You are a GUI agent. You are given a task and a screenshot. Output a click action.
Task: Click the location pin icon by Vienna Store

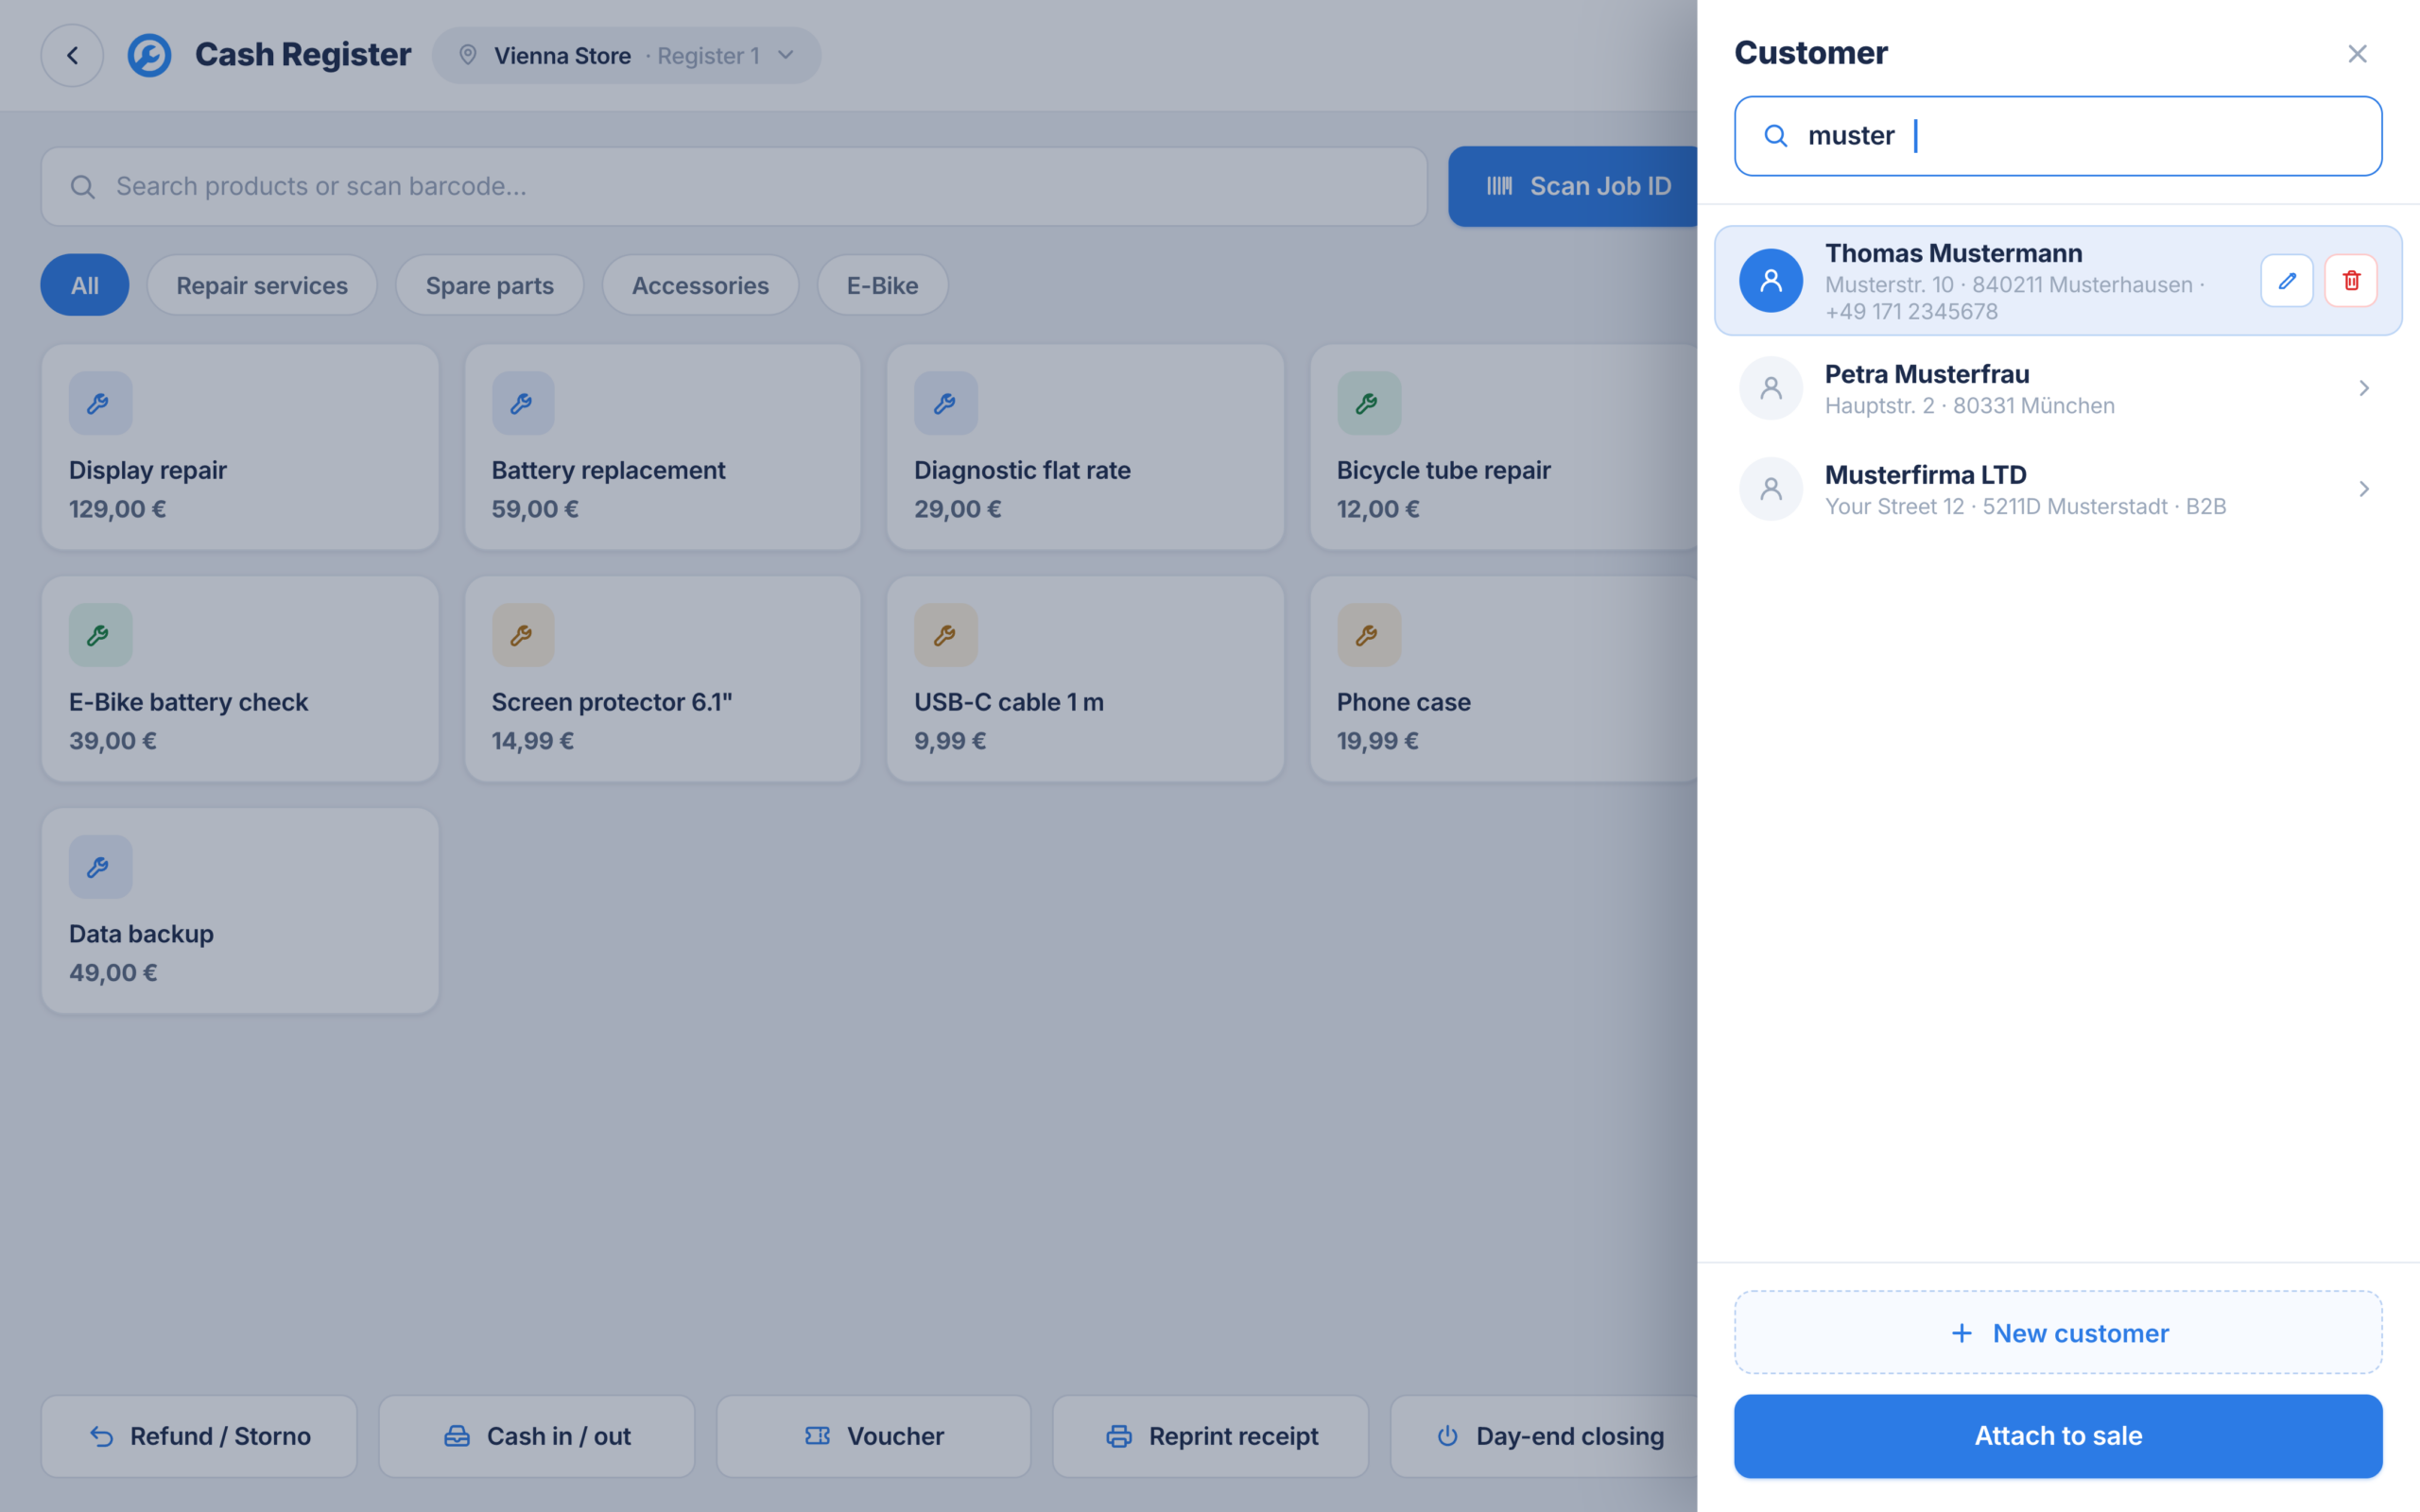(467, 55)
